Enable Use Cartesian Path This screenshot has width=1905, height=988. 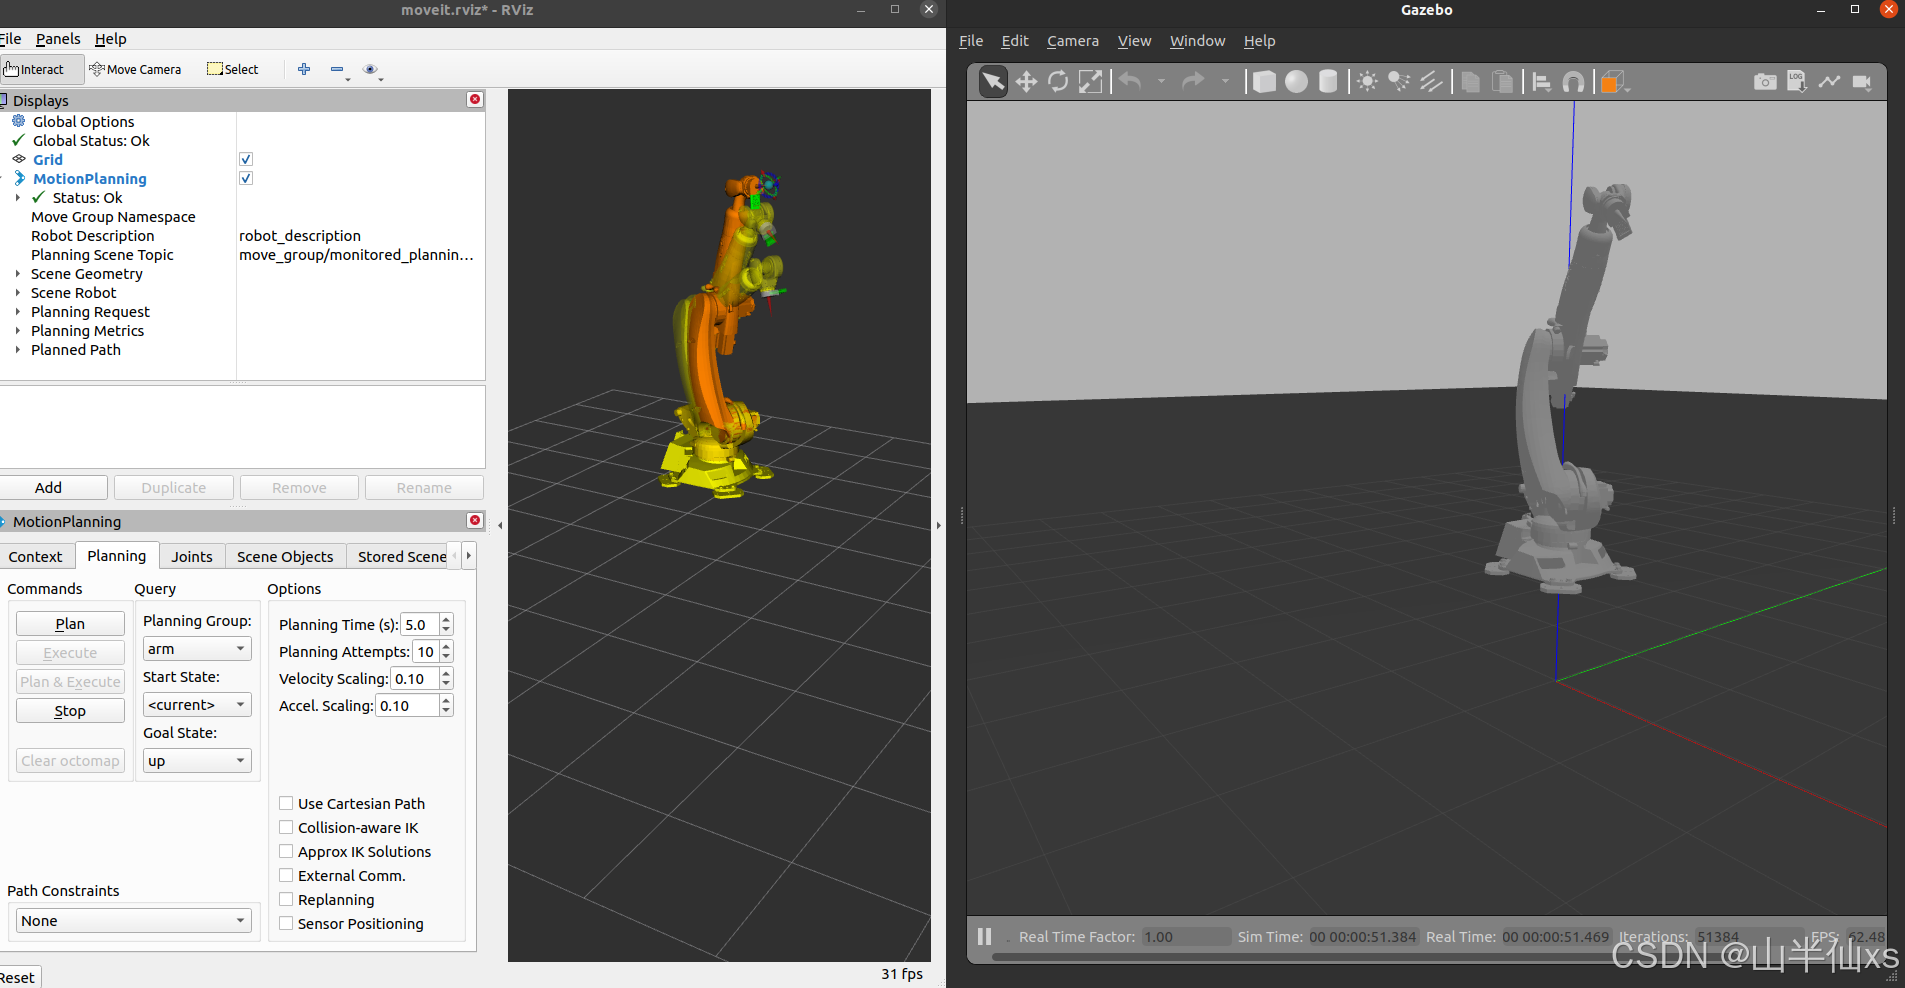[x=286, y=803]
